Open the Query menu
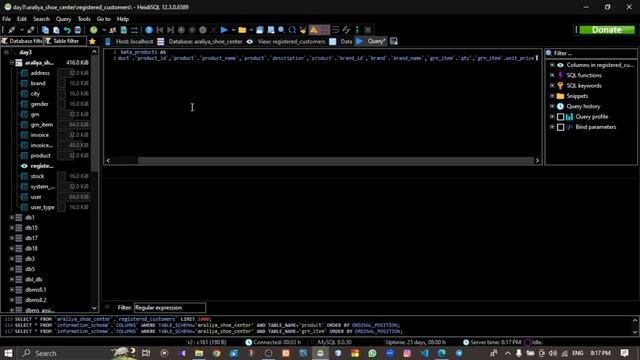 [x=63, y=19]
